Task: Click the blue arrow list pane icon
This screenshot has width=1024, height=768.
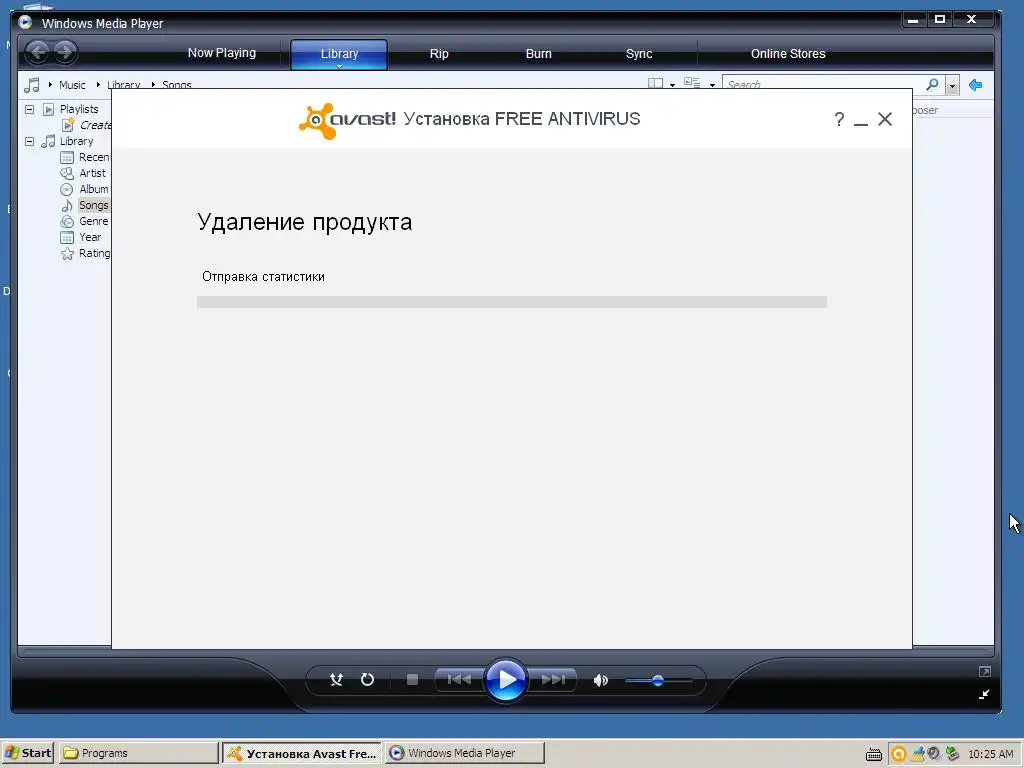Action: (x=976, y=85)
